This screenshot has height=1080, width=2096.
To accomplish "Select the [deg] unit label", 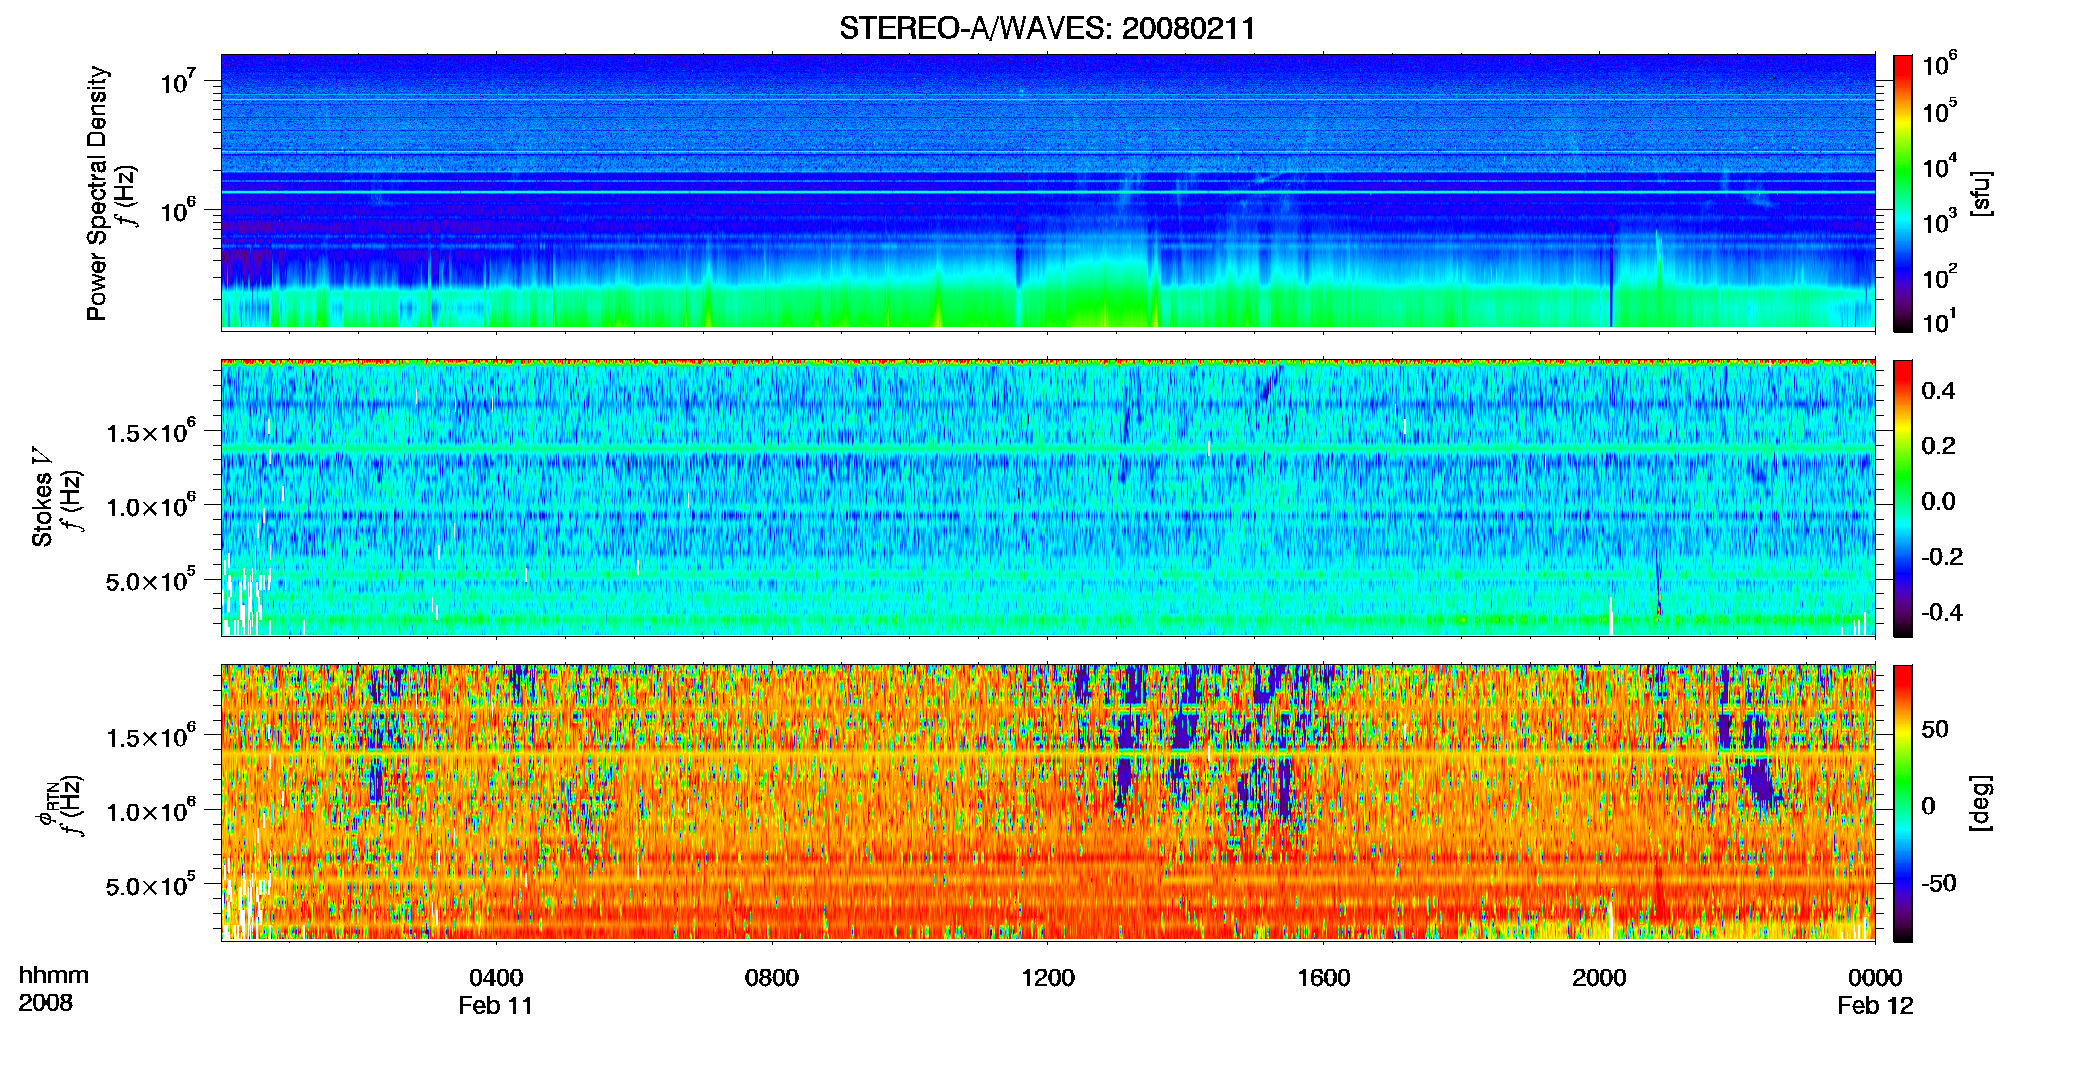I will (1981, 803).
